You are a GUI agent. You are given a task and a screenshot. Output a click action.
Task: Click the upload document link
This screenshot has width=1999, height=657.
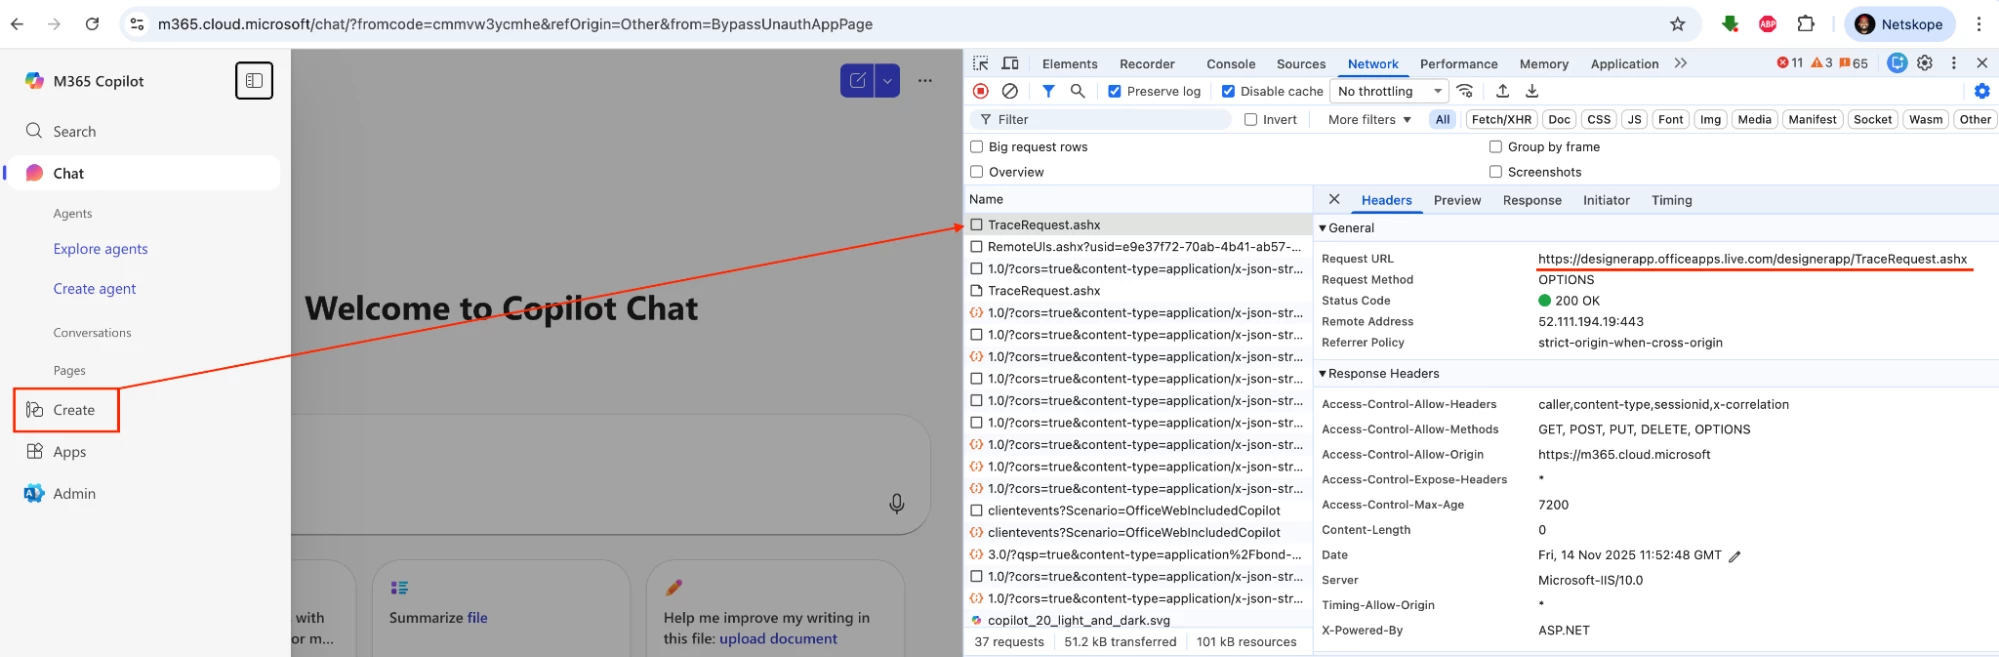(778, 639)
